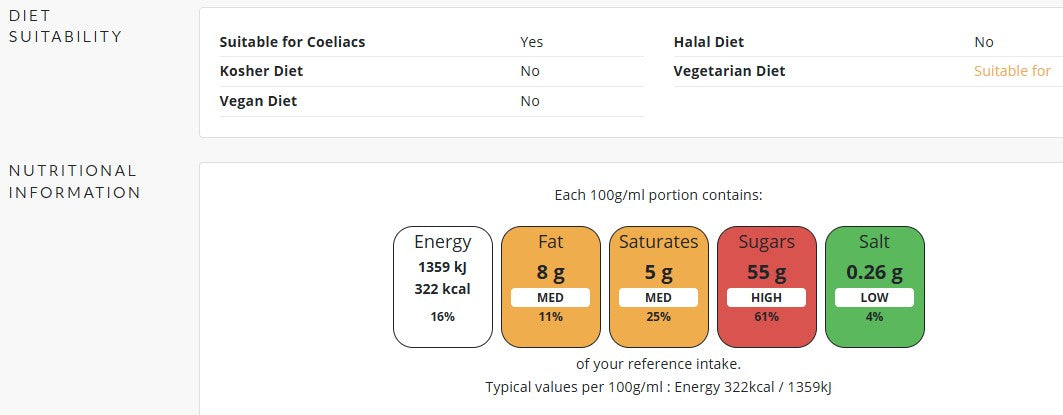Click the 'Vegan Diet' row label
Viewport: 1063px width, 415px height.
[x=258, y=101]
